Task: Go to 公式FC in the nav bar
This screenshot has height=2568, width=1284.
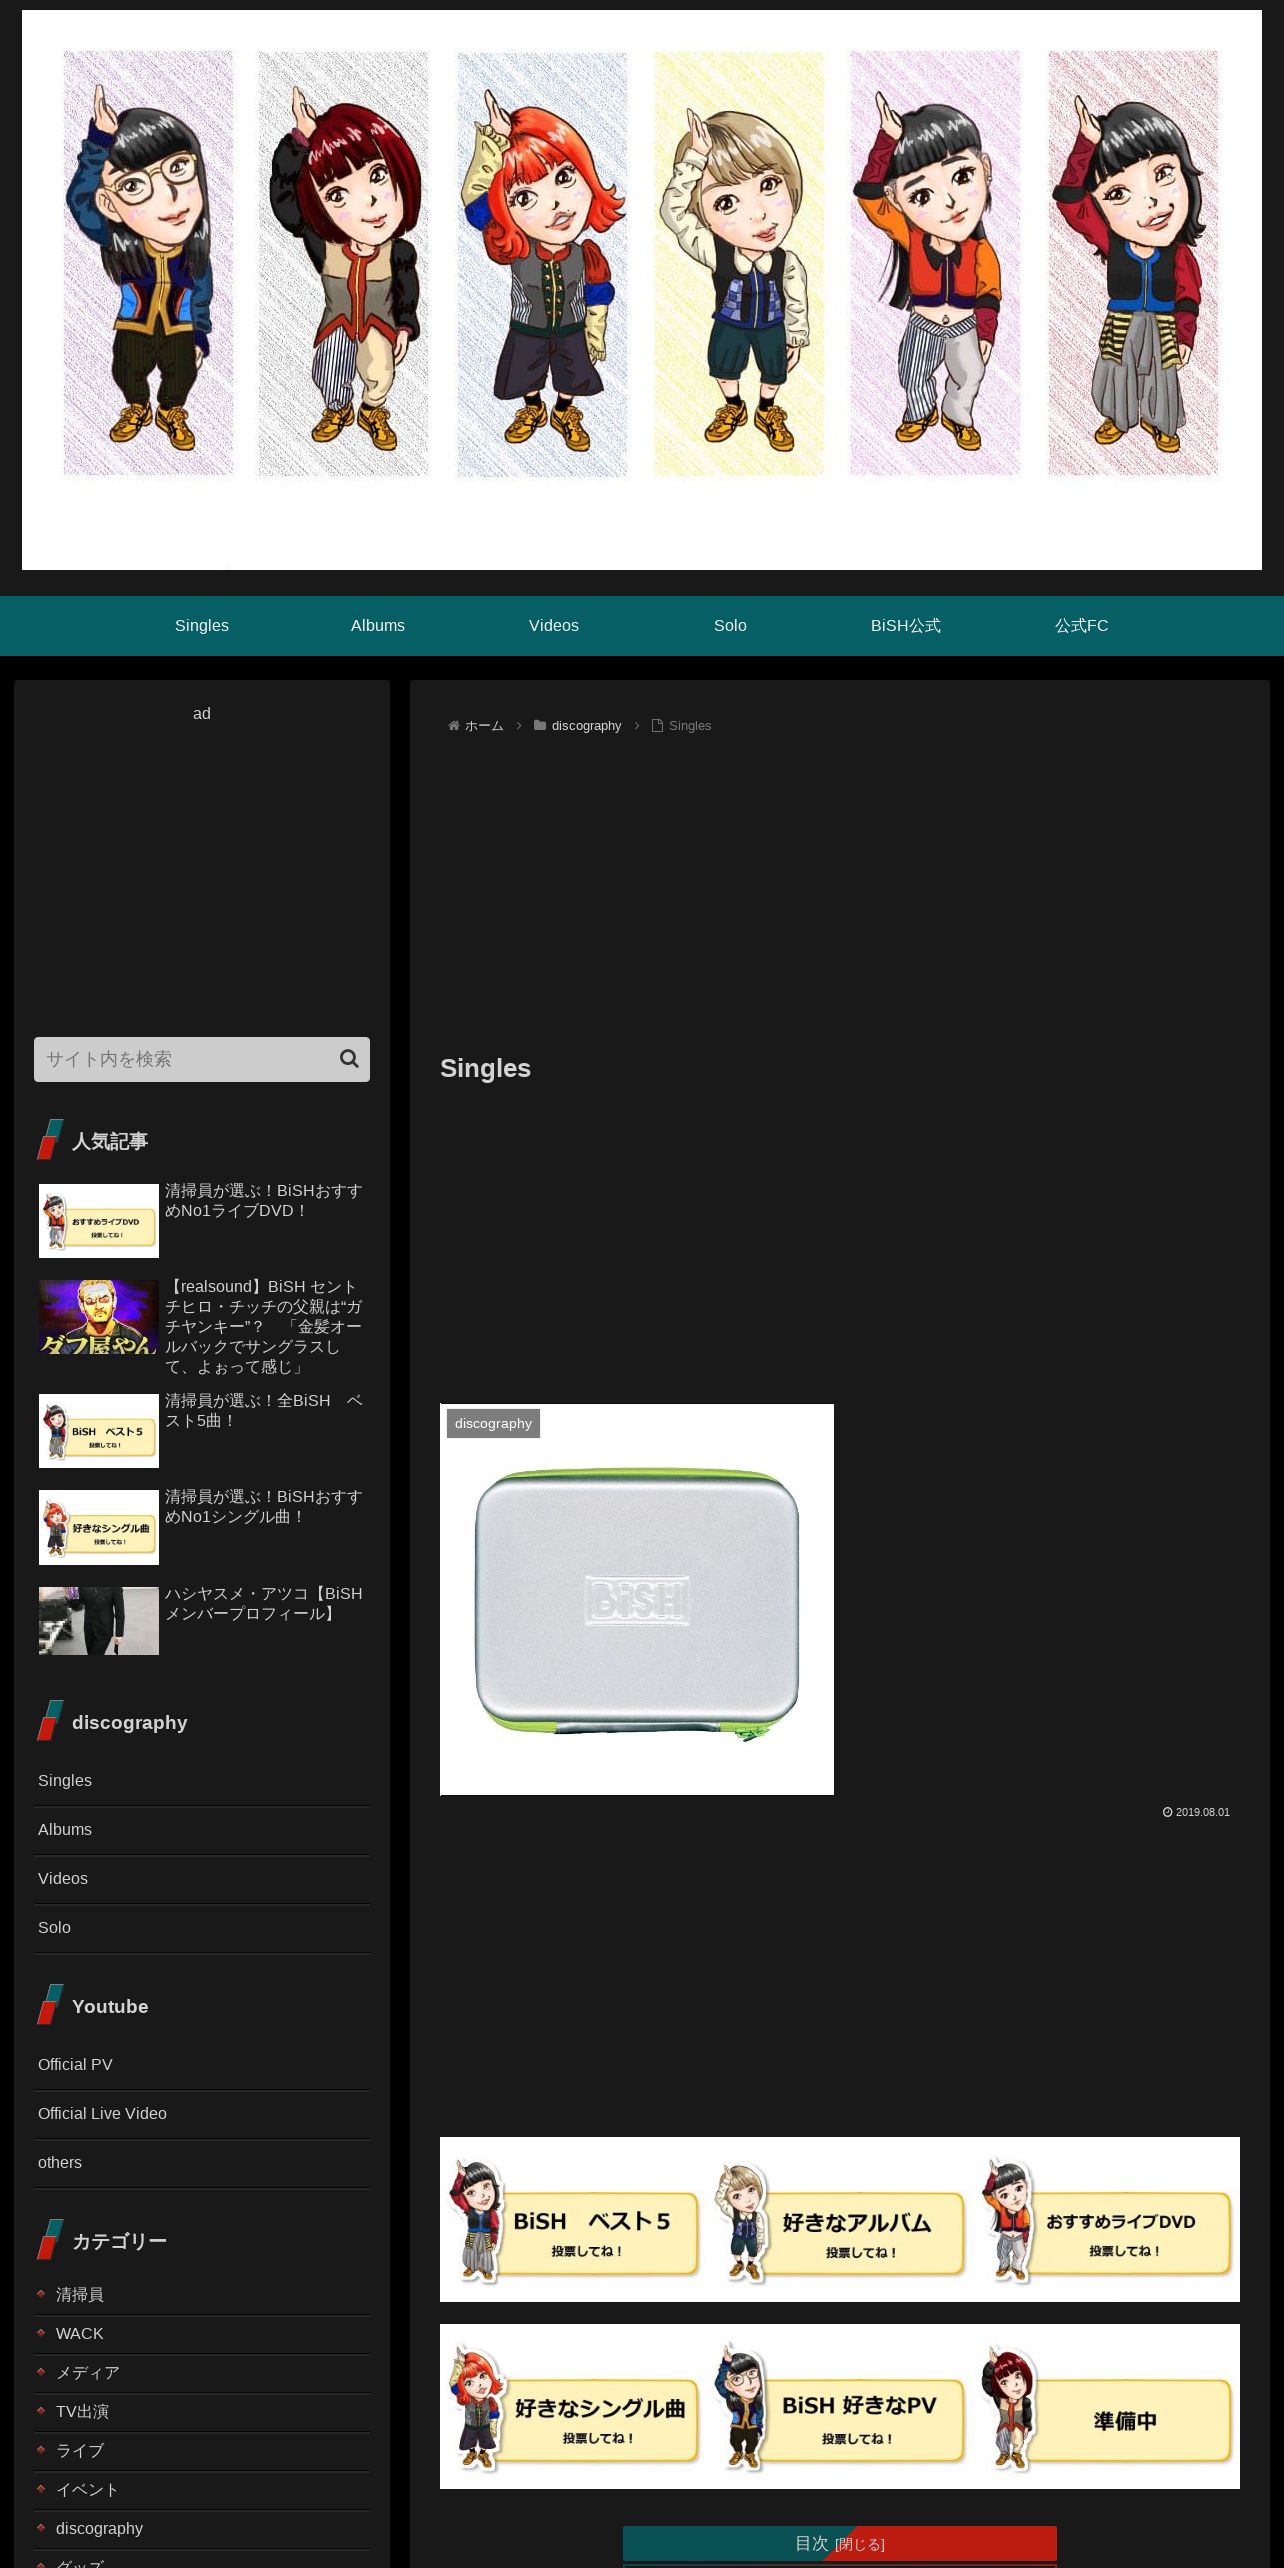Action: (1082, 626)
